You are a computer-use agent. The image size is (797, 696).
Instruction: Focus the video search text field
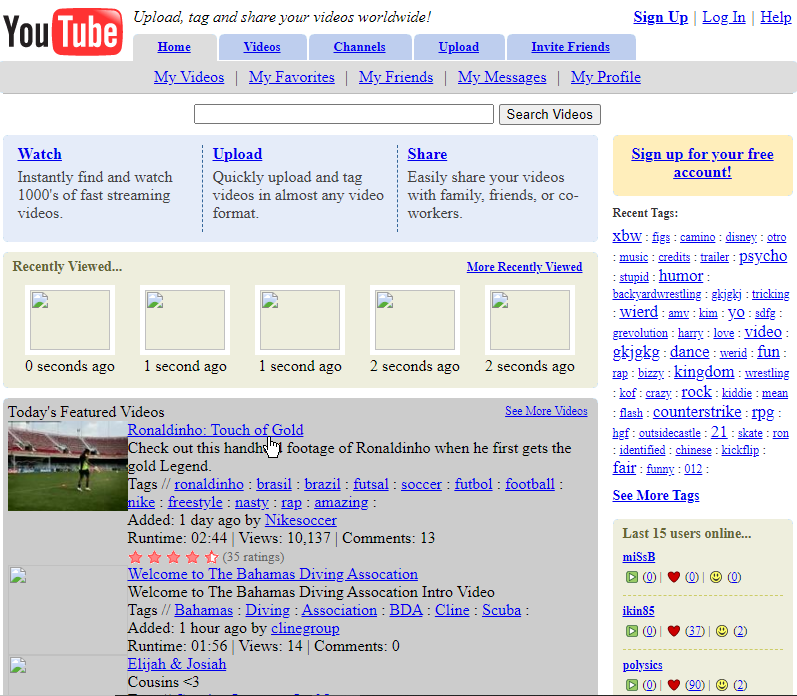tap(344, 114)
